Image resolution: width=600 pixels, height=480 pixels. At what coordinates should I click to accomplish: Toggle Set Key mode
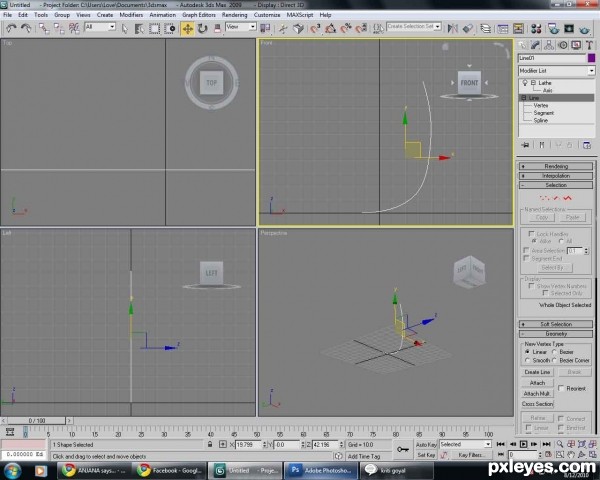click(x=426, y=455)
